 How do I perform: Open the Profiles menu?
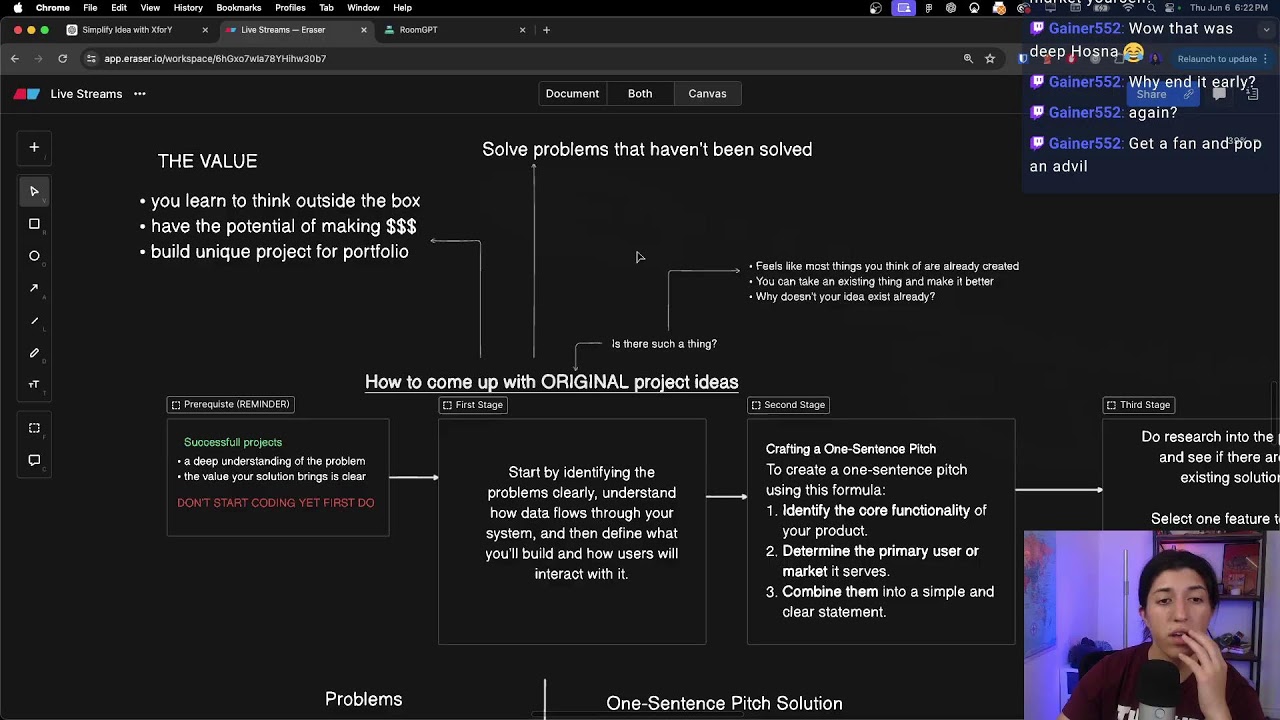[x=290, y=8]
